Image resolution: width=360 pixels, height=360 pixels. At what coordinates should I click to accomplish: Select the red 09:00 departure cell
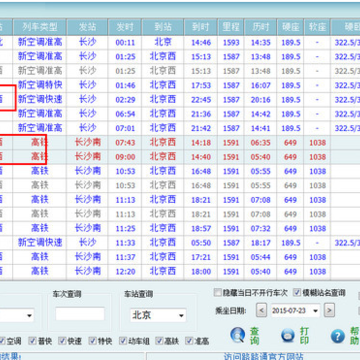pos(125,157)
